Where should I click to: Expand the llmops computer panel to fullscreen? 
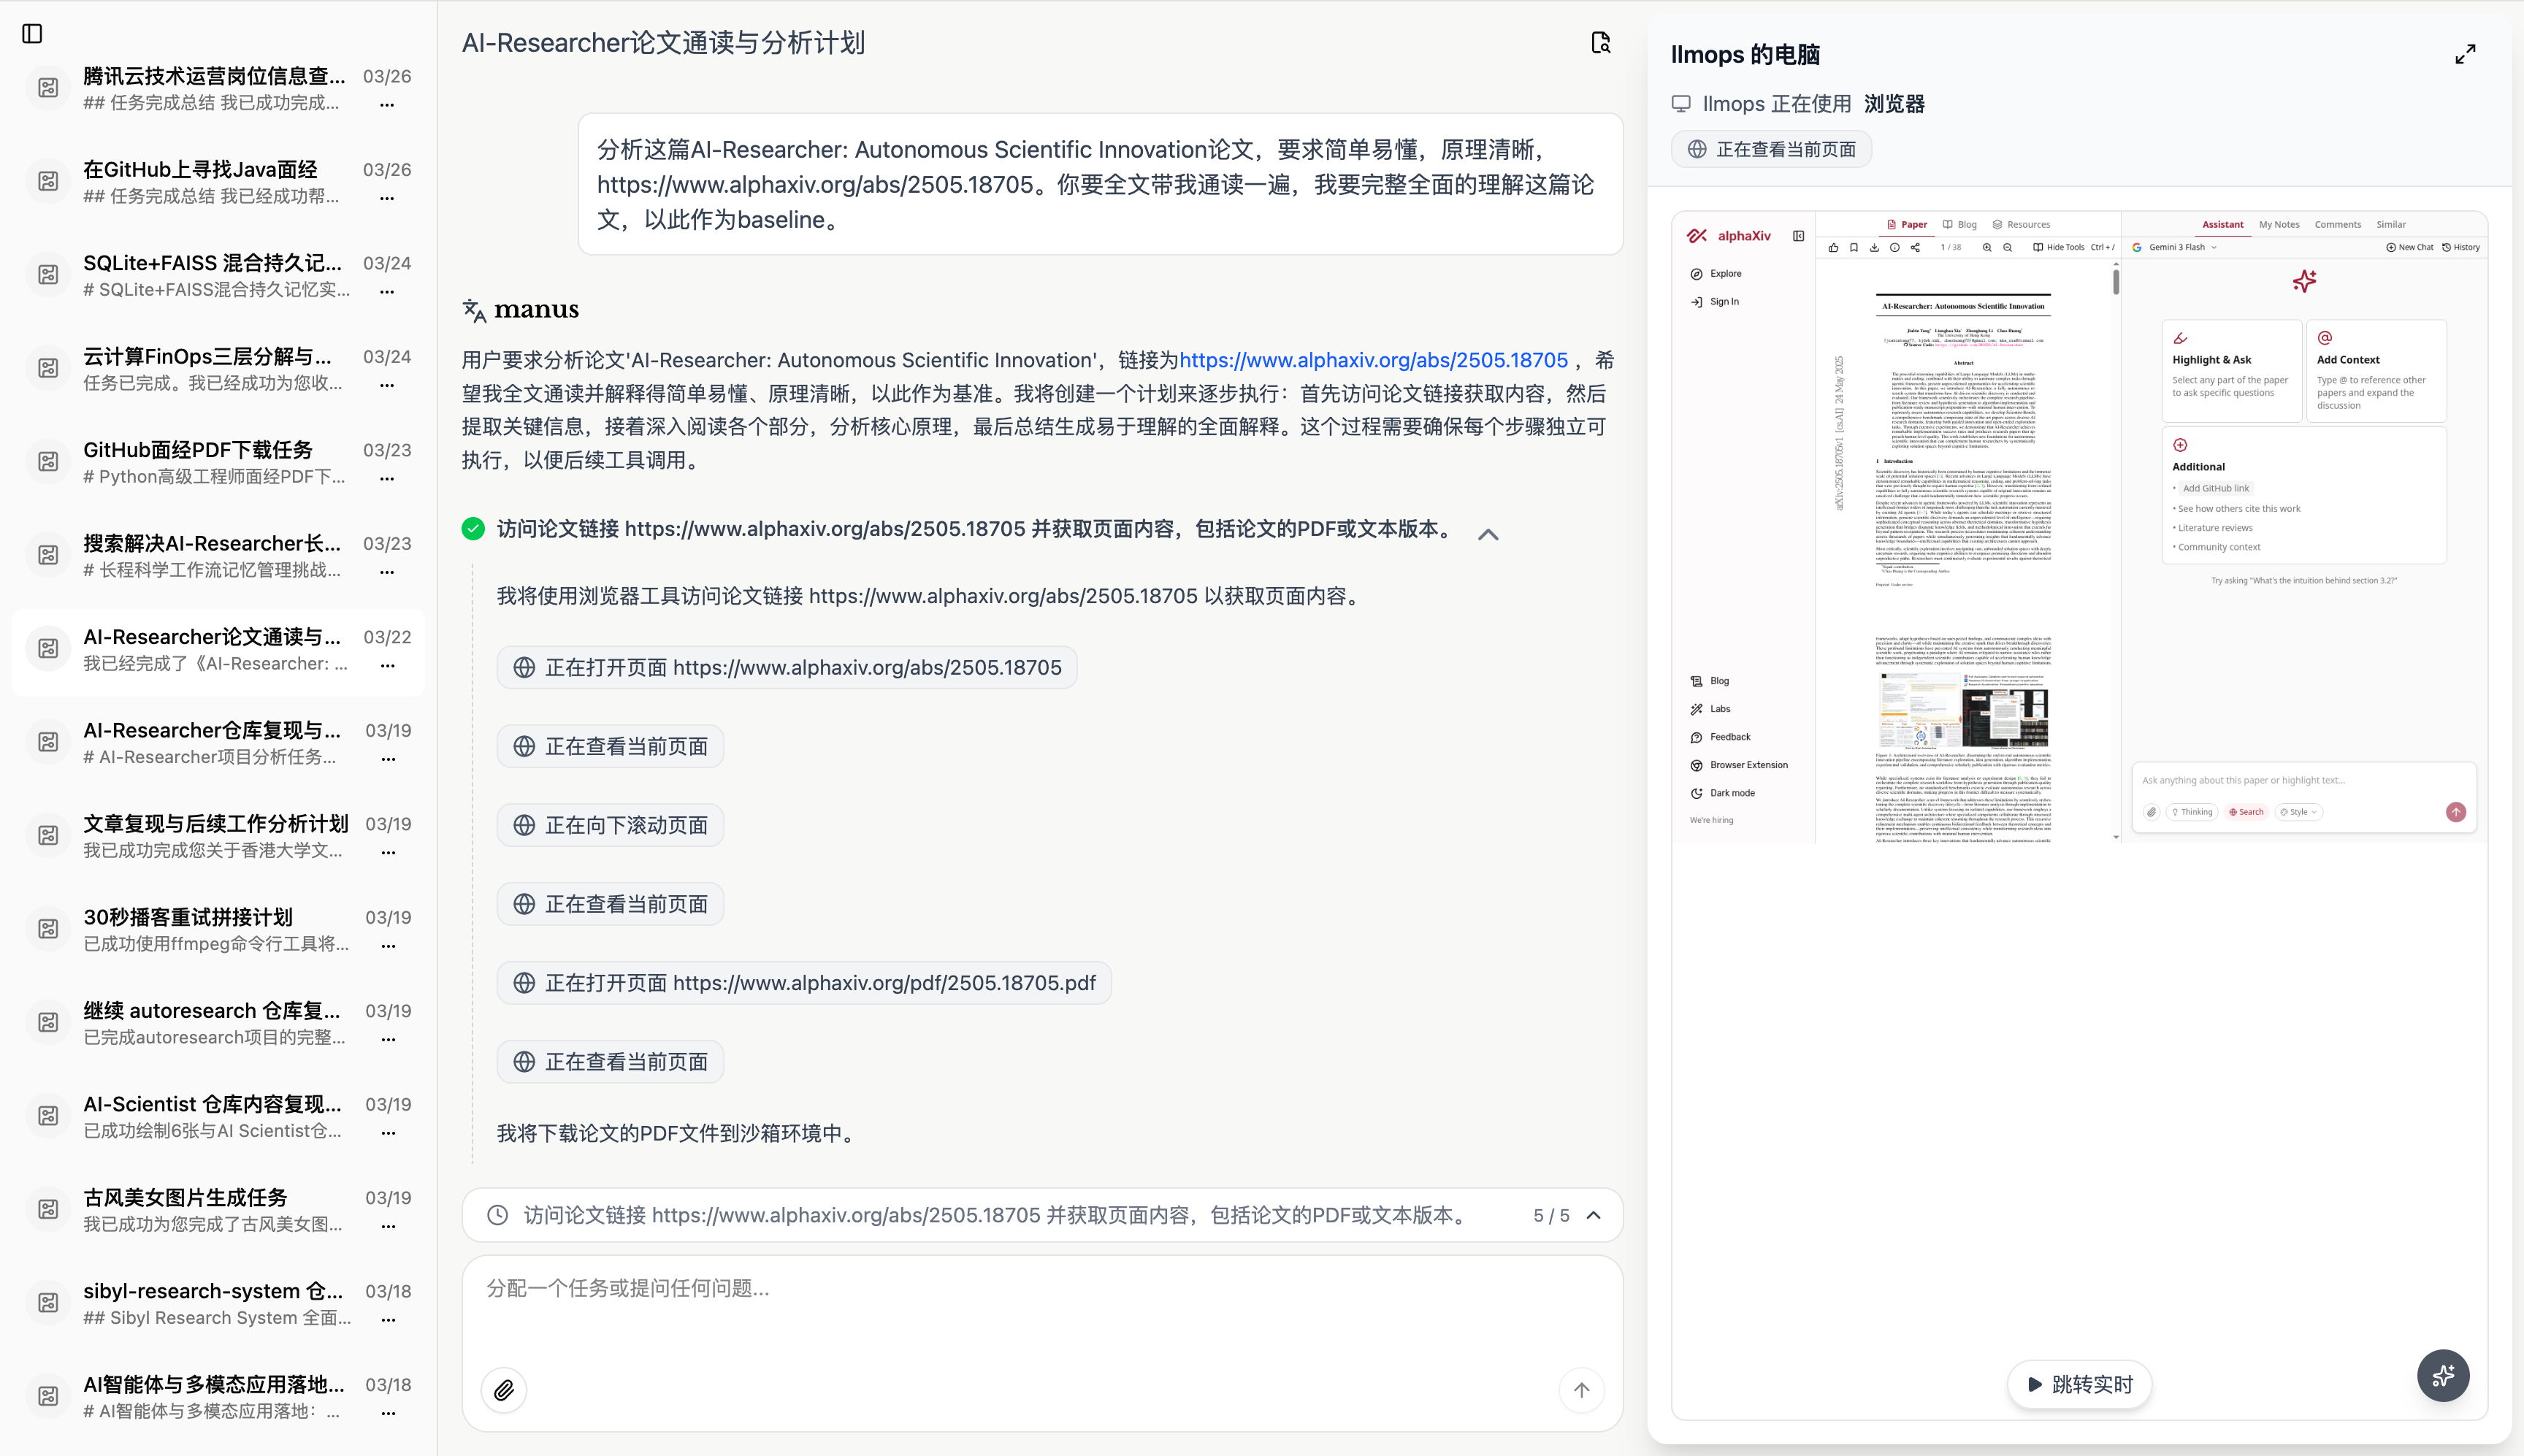pos(2466,54)
